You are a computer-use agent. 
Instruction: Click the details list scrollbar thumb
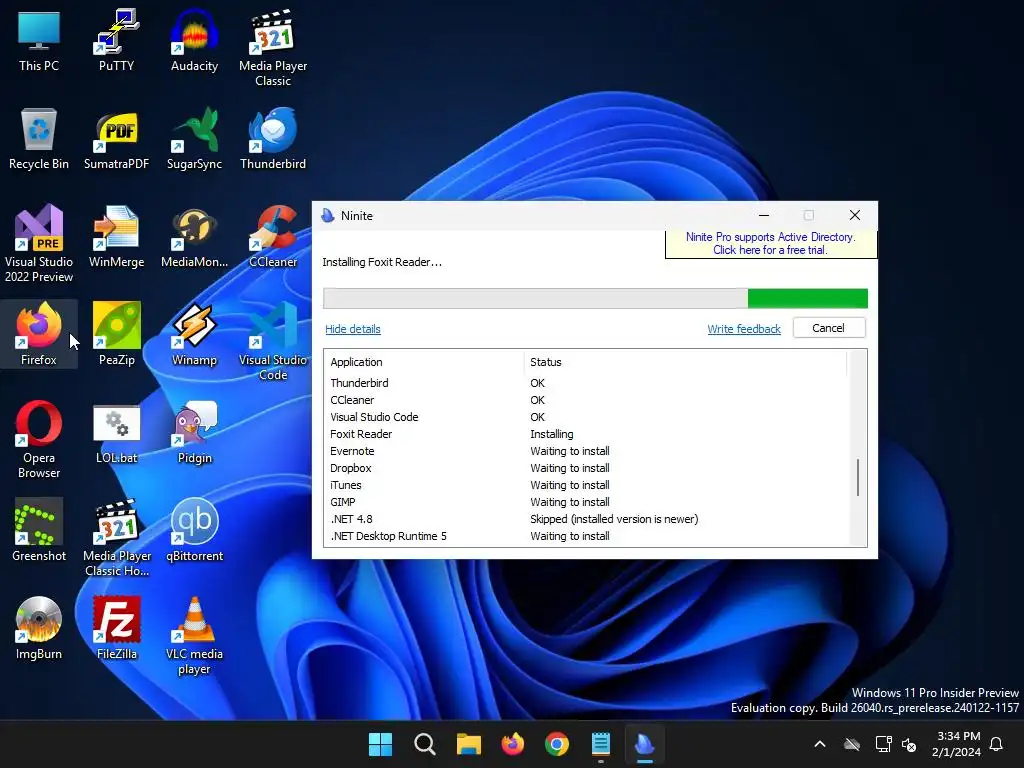(x=857, y=477)
